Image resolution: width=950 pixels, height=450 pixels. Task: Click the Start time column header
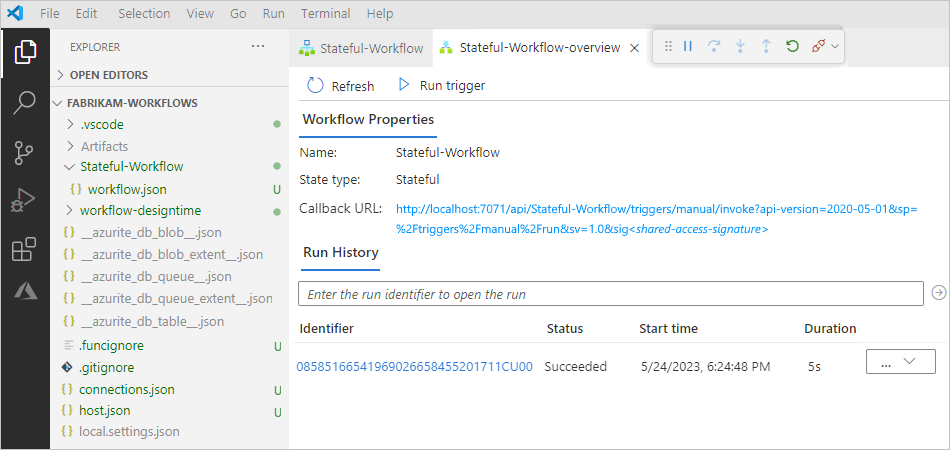(668, 329)
